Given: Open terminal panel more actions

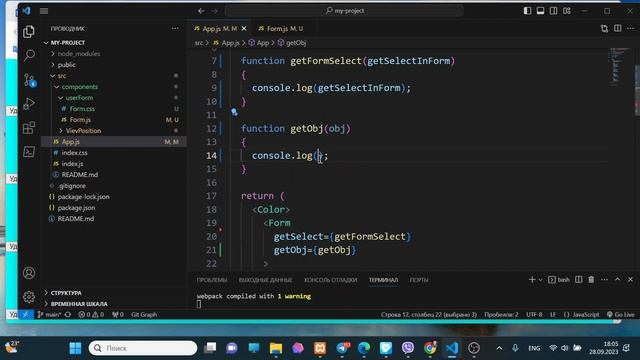Looking at the screenshot, I should click(x=604, y=280).
